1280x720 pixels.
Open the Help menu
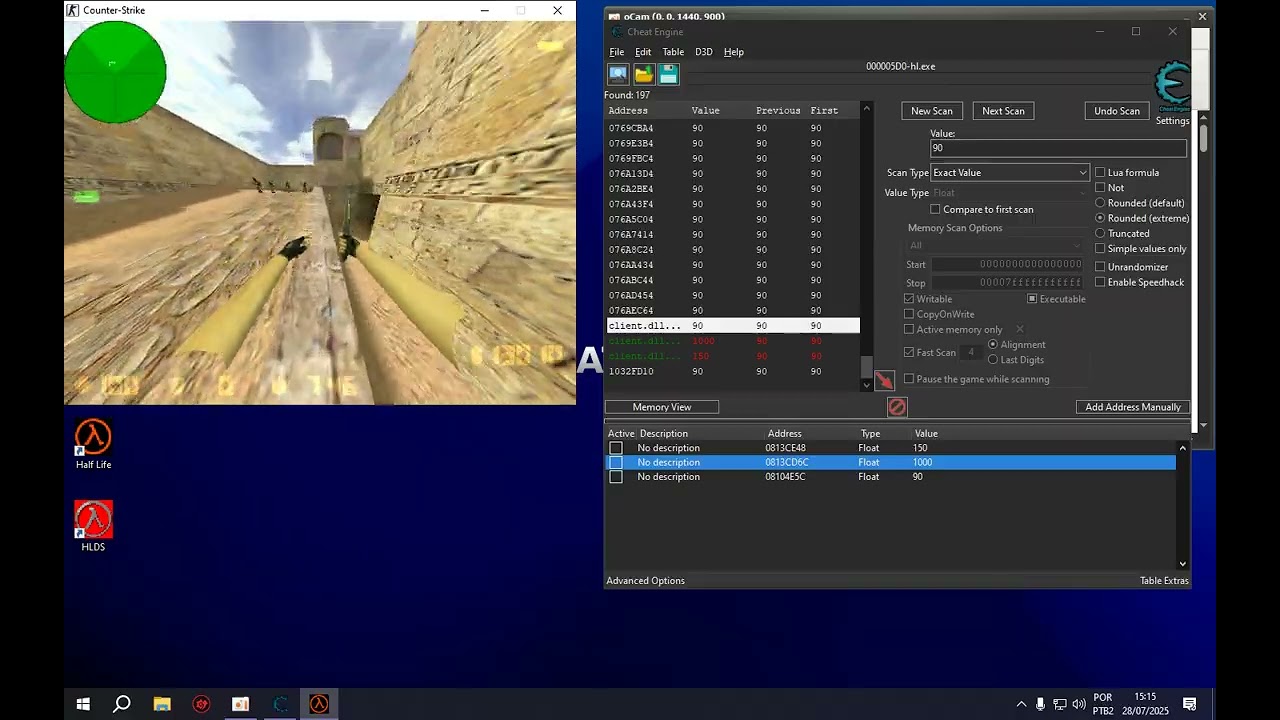tap(734, 52)
